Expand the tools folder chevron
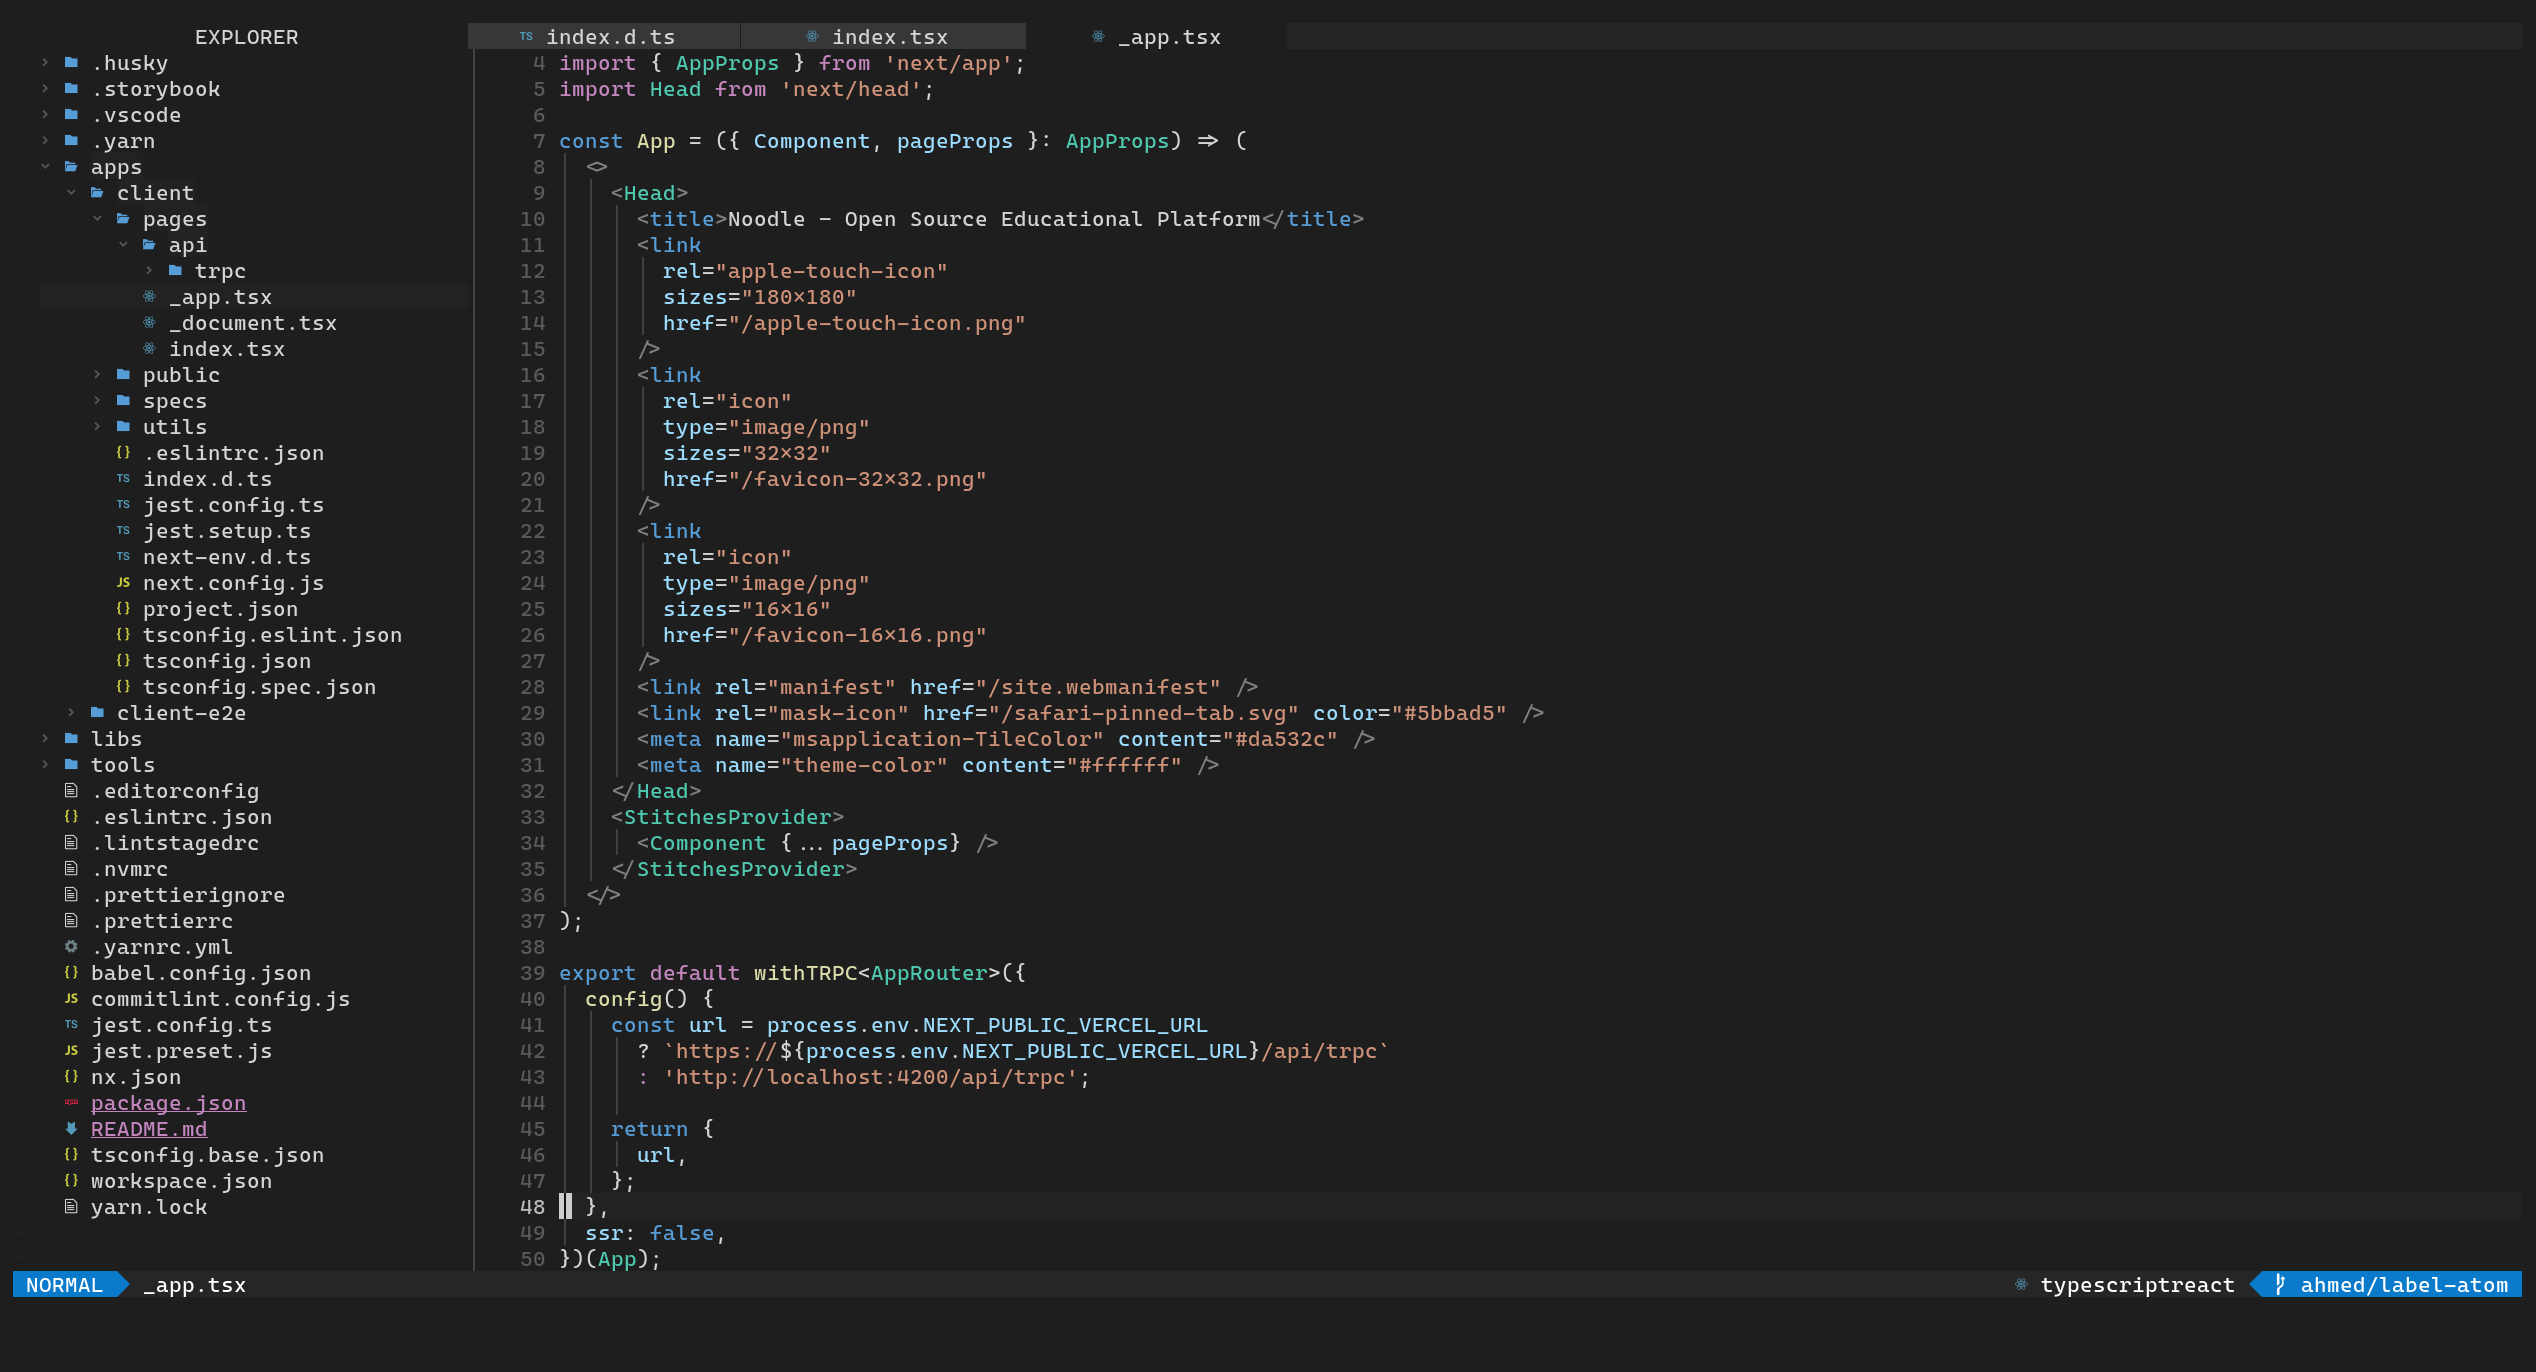2536x1372 pixels. [45, 765]
